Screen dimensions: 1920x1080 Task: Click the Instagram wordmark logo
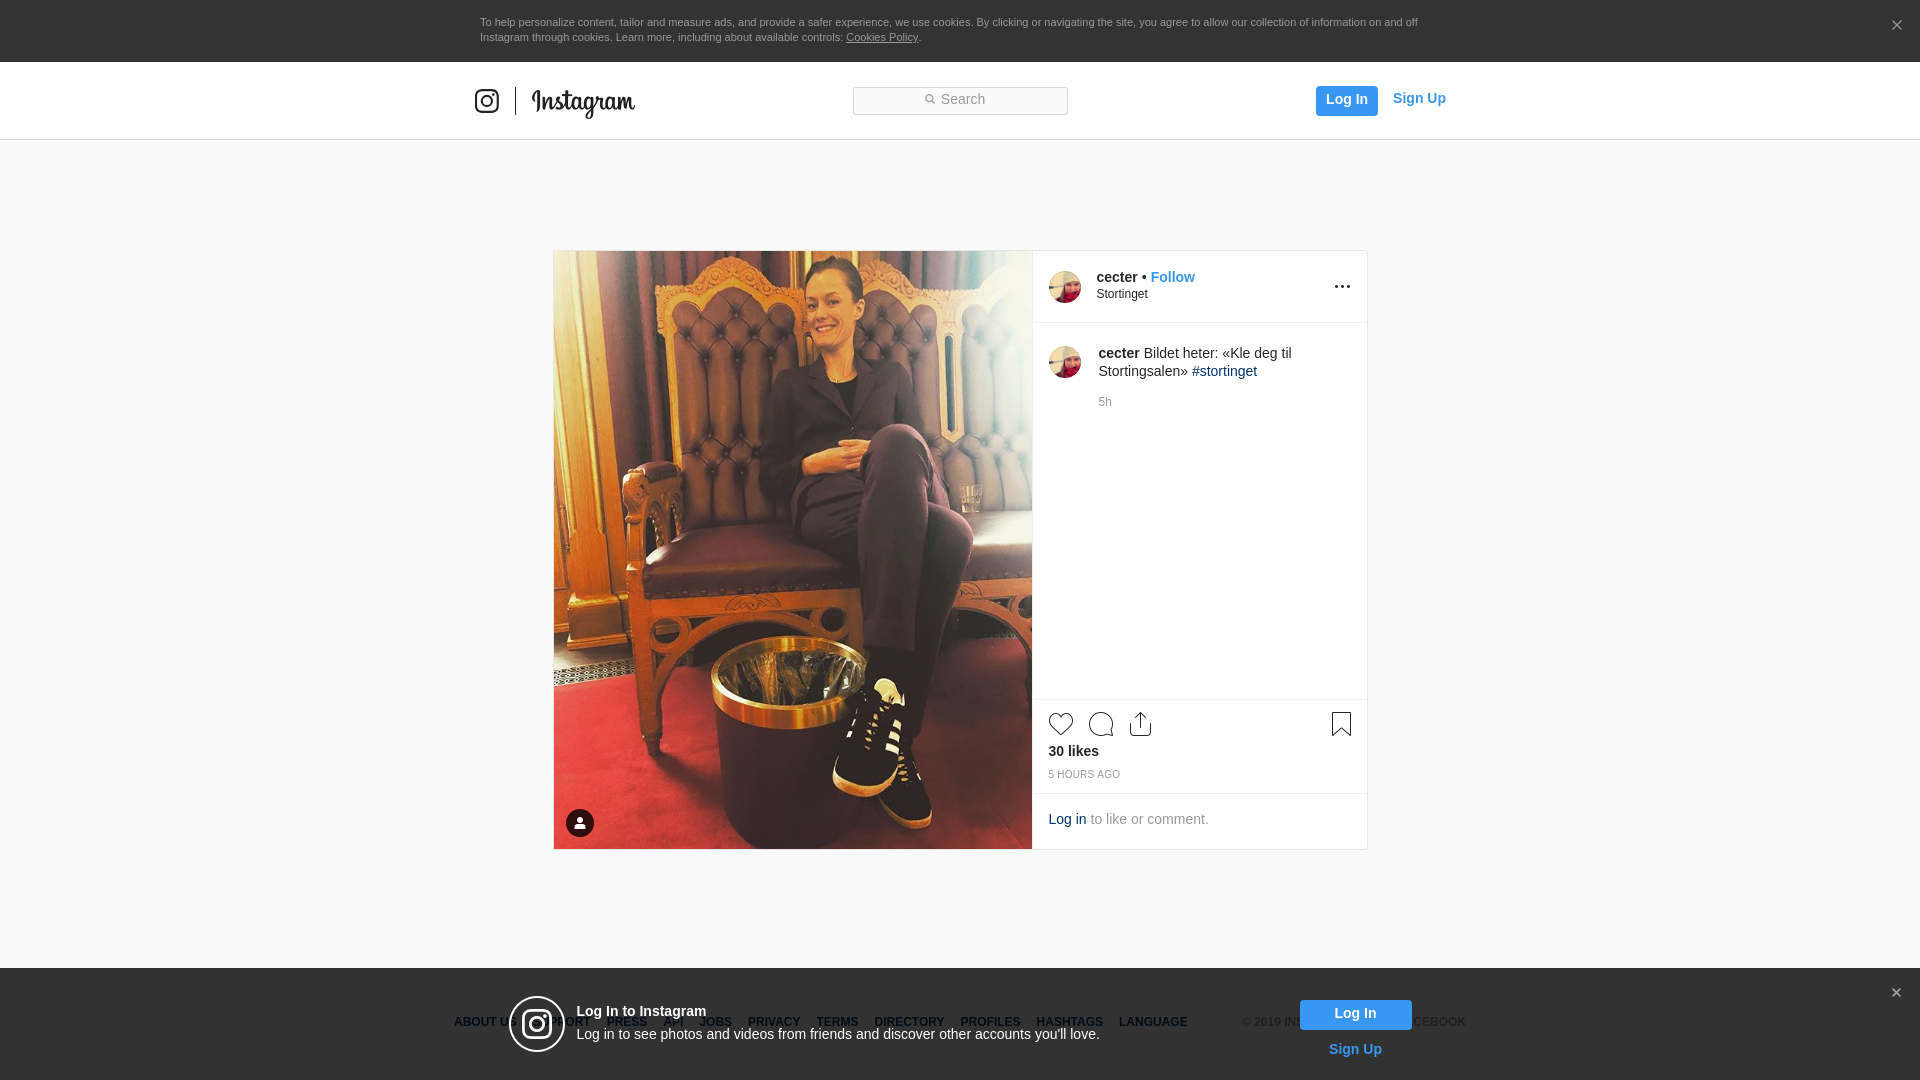[x=583, y=102]
